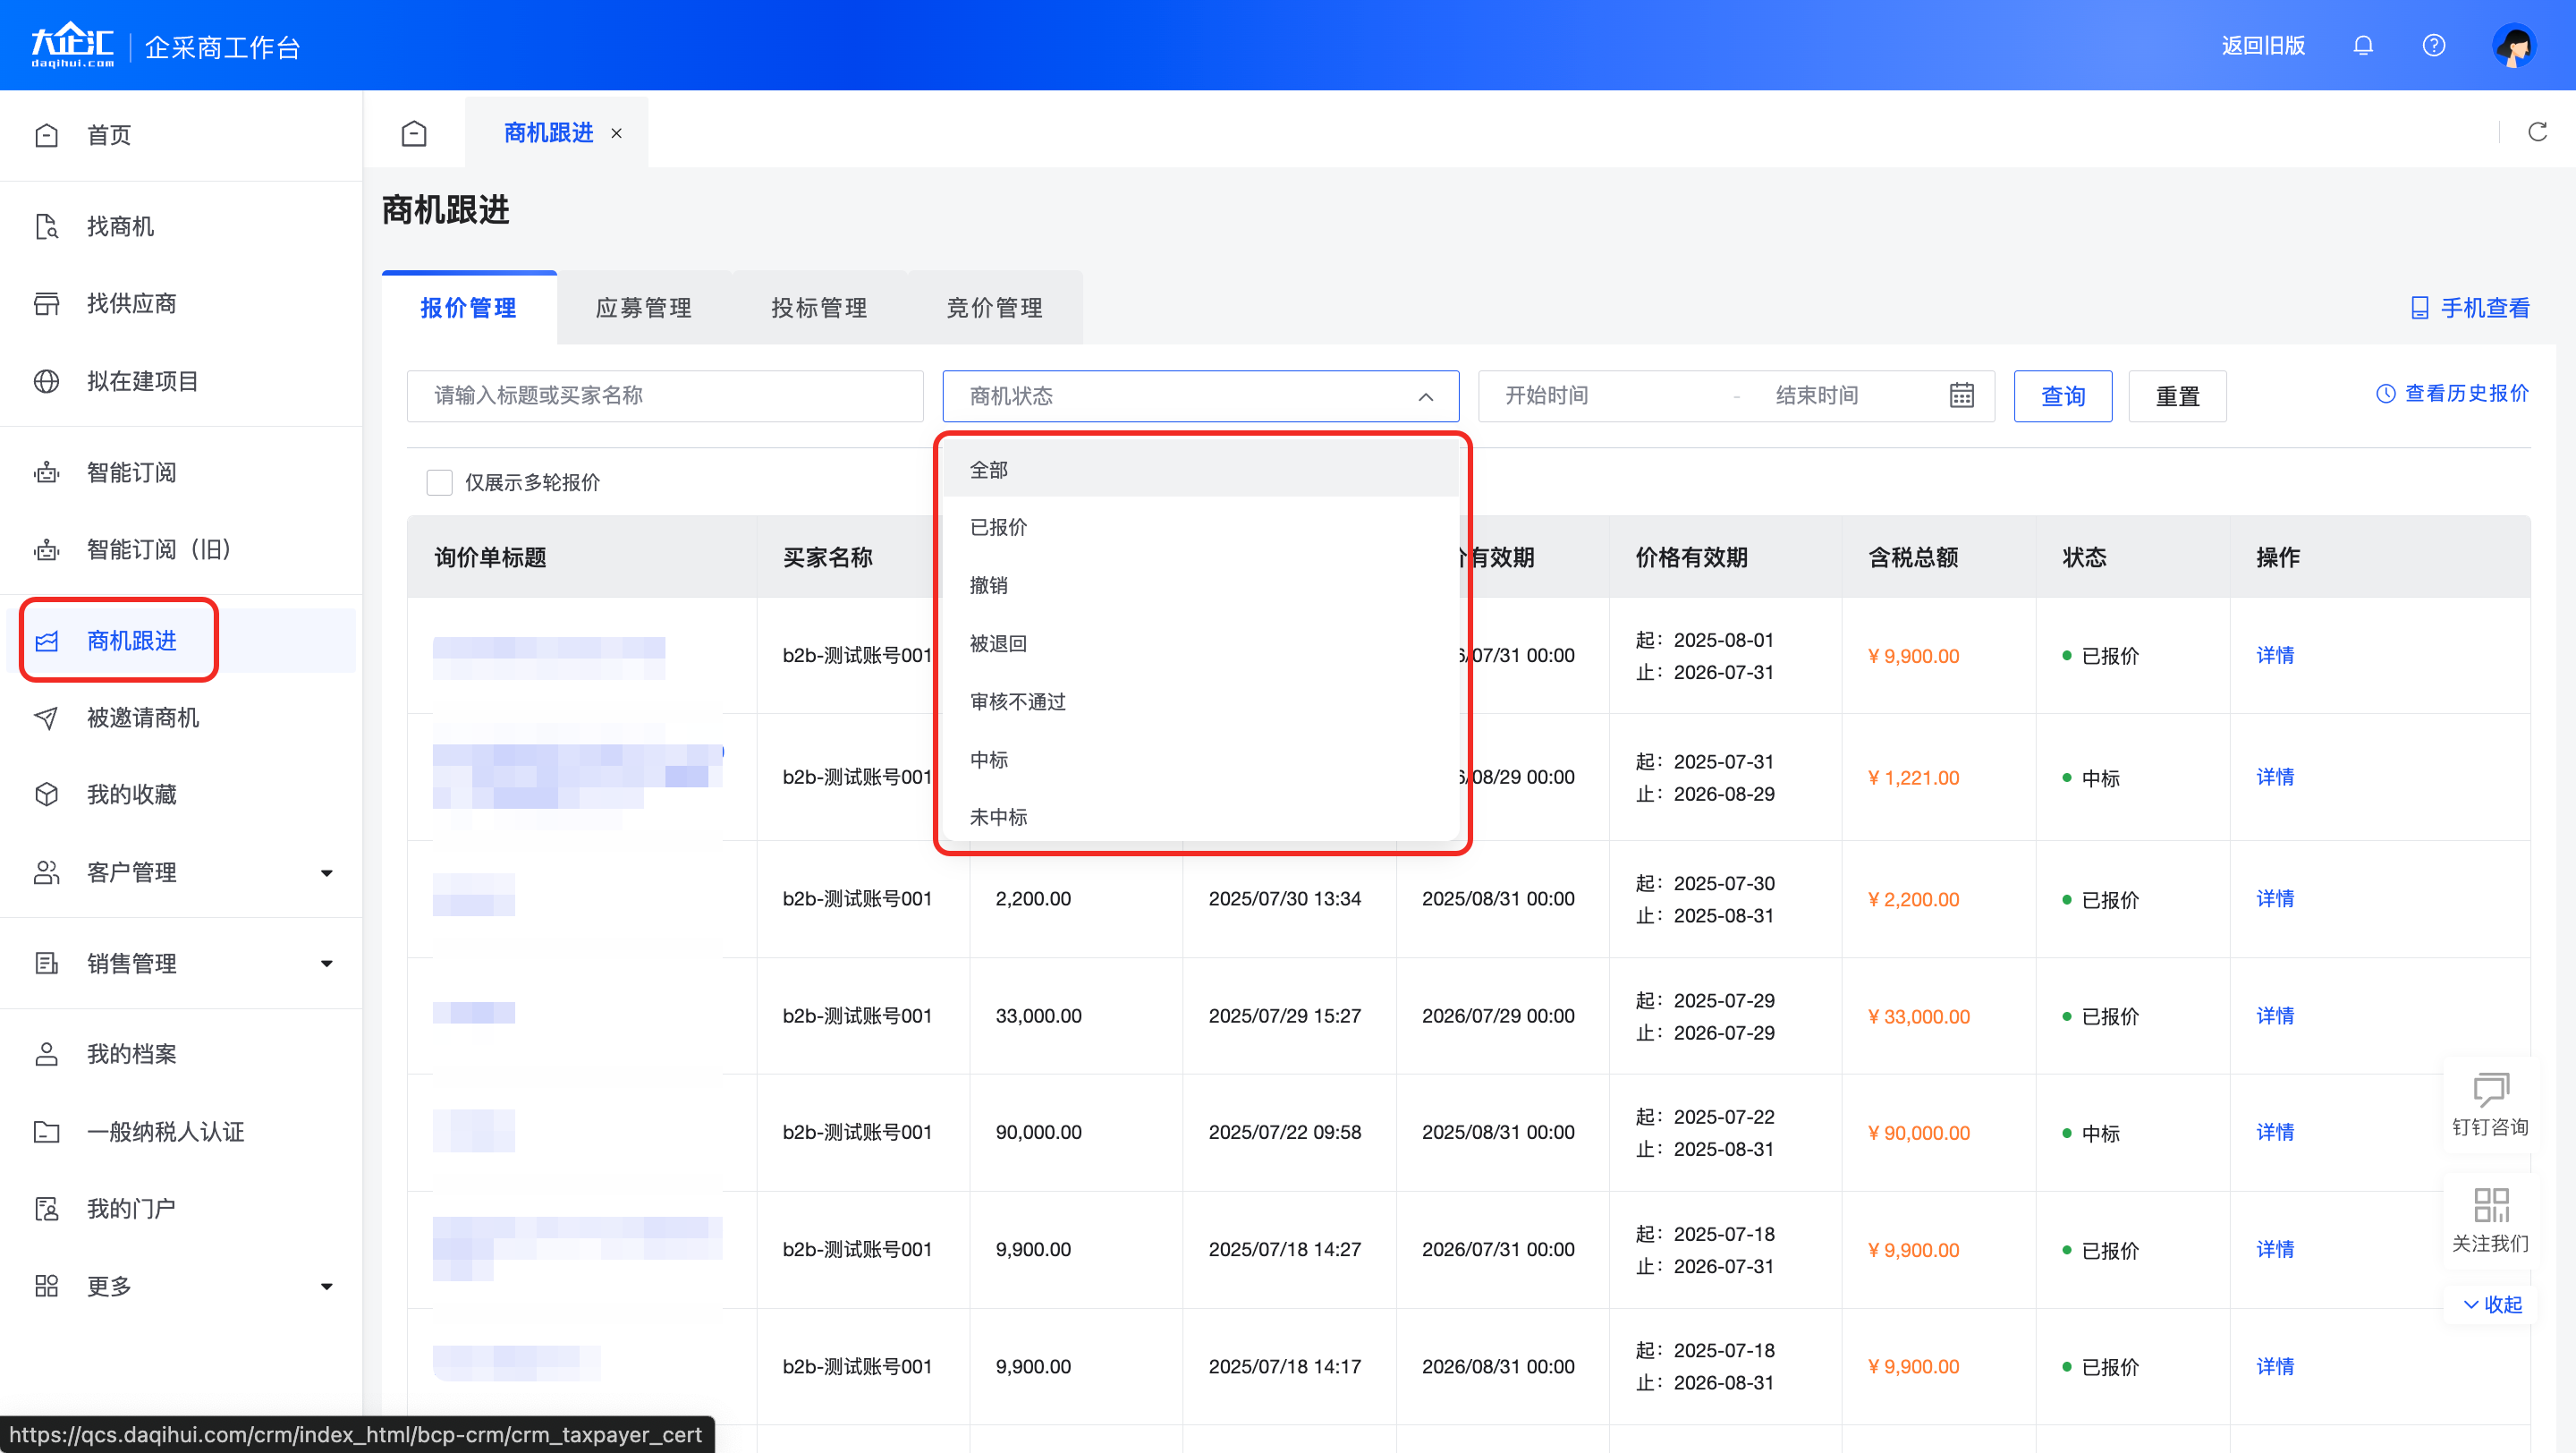Open 查看历史报价 clock link
Screen dimensions: 2576x1453
2453,393
